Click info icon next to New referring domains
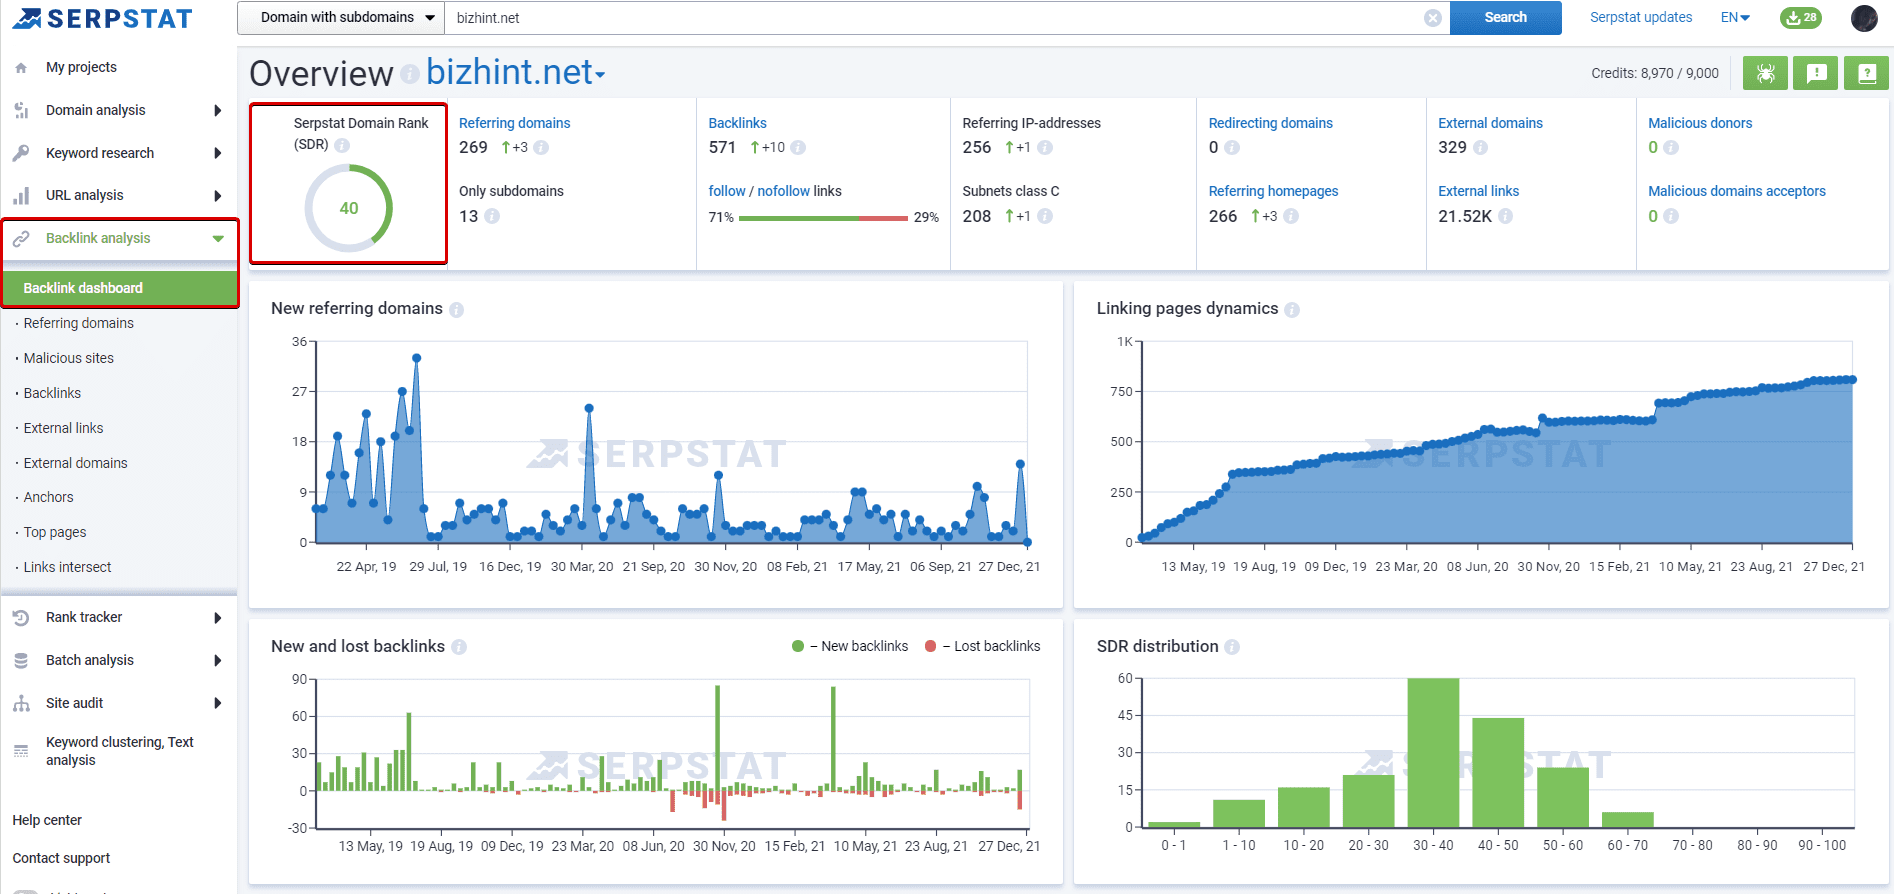Image resolution: width=1894 pixels, height=894 pixels. click(x=456, y=310)
